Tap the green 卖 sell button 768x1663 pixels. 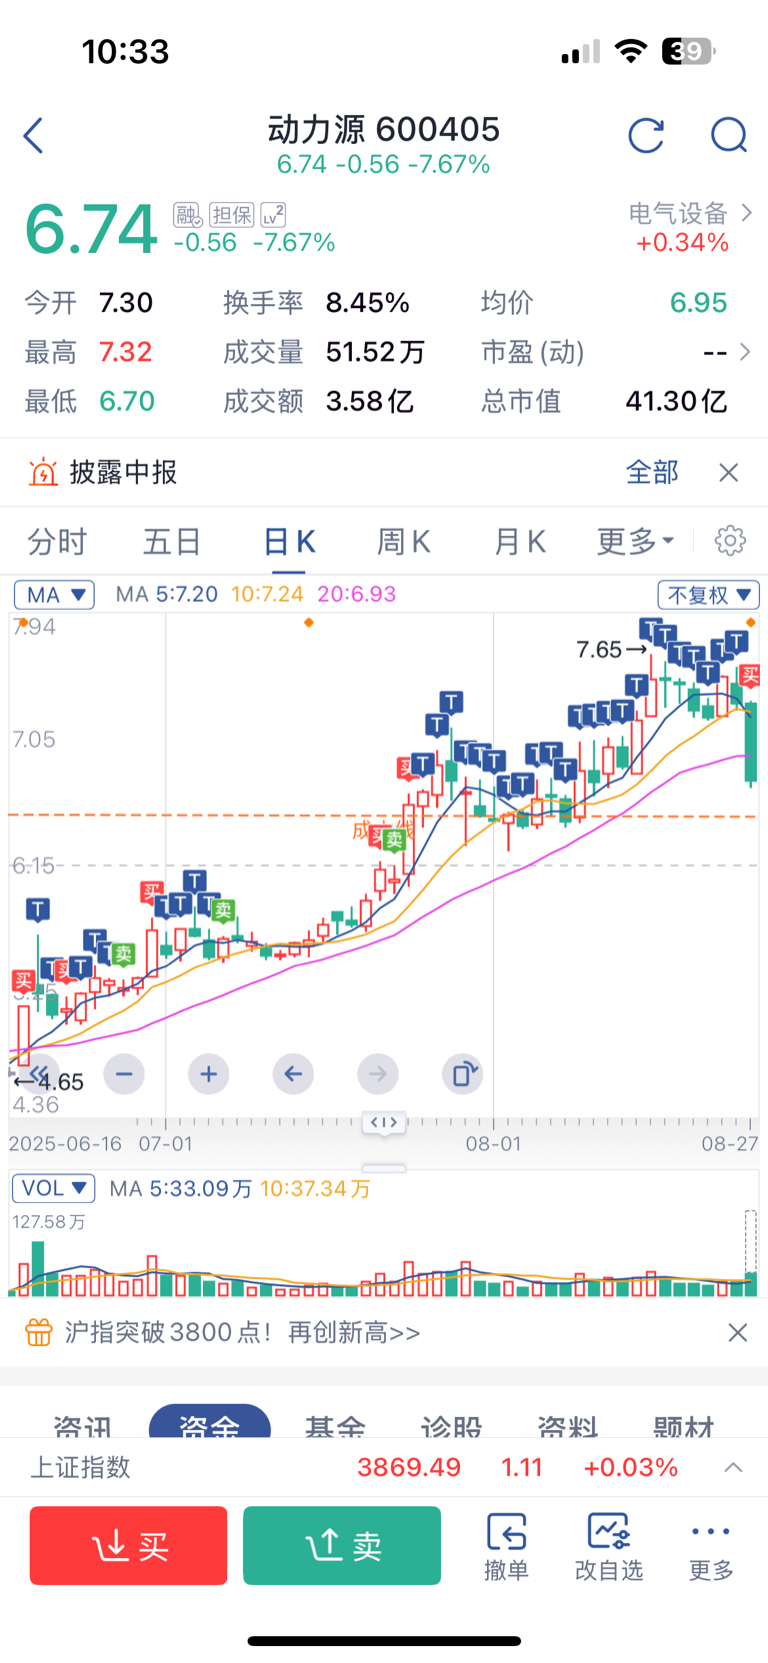tap(342, 1546)
